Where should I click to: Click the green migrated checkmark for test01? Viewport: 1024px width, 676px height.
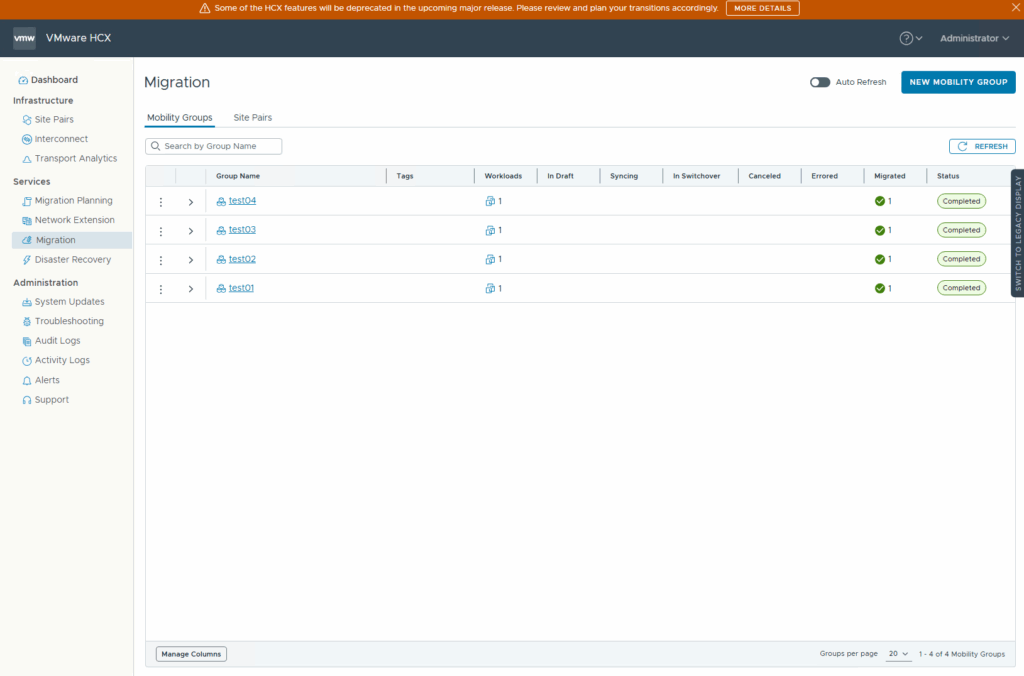(x=880, y=288)
